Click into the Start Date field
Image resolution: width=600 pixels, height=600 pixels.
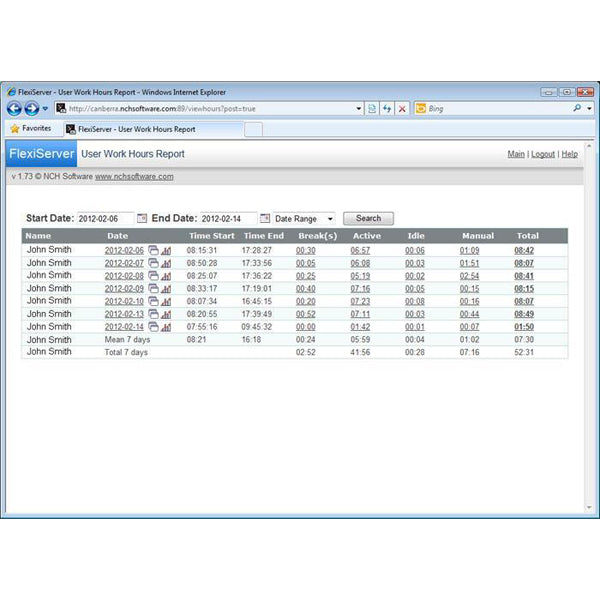coord(105,218)
